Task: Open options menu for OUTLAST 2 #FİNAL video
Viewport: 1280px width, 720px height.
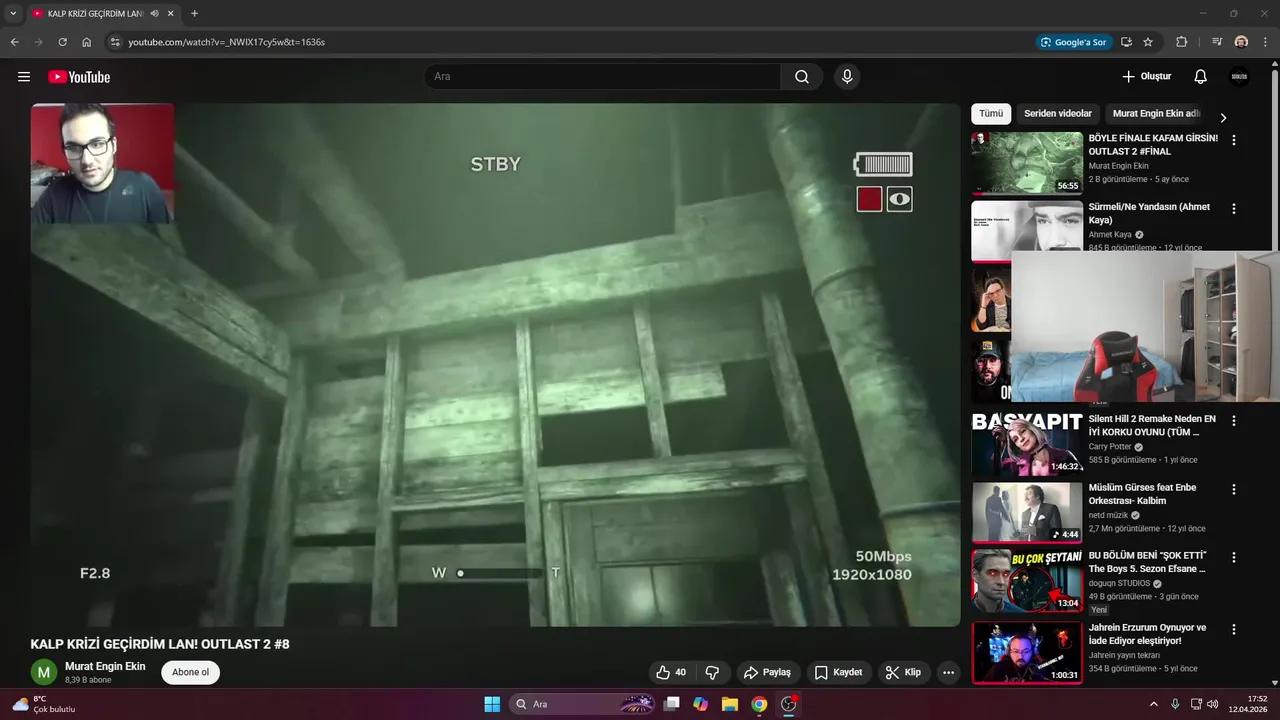Action: pyautogui.click(x=1233, y=141)
